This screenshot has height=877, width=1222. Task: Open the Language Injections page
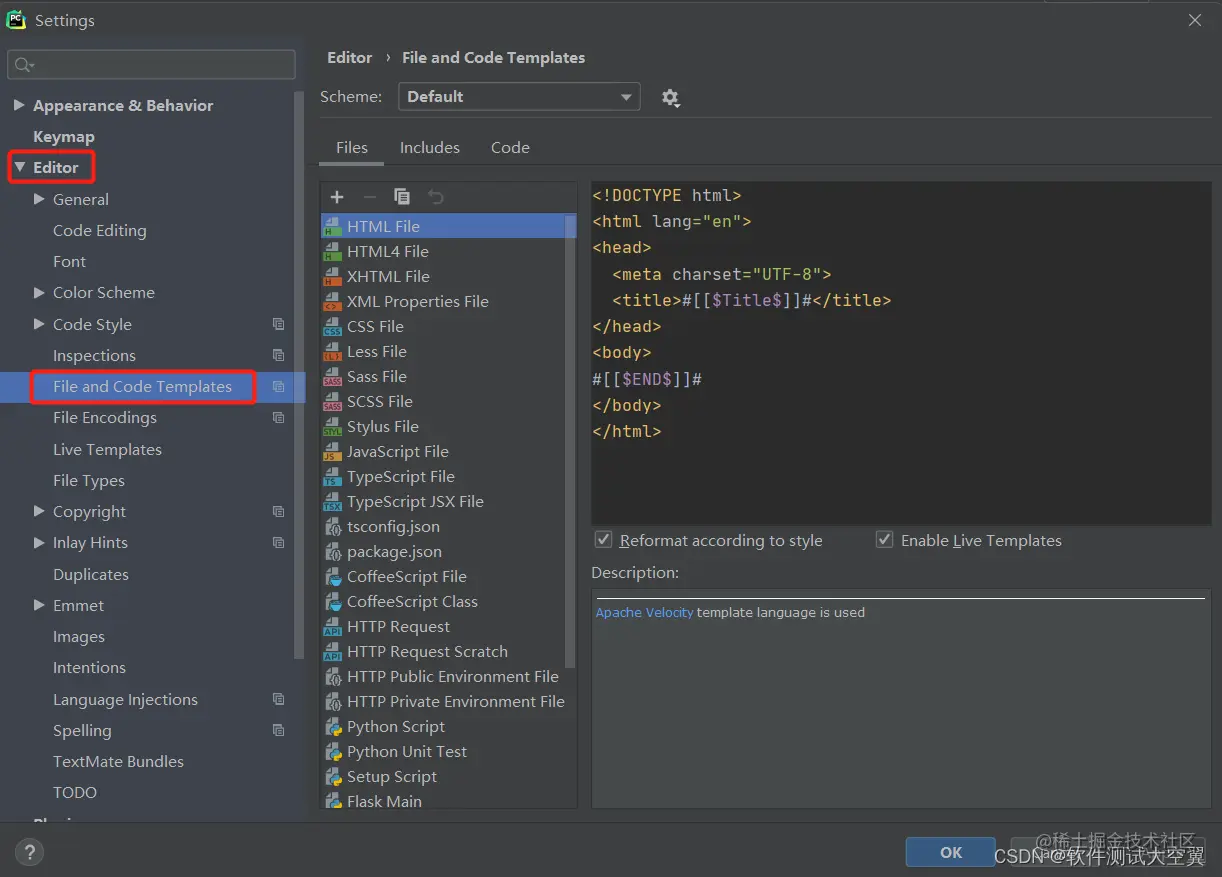[x=125, y=699]
